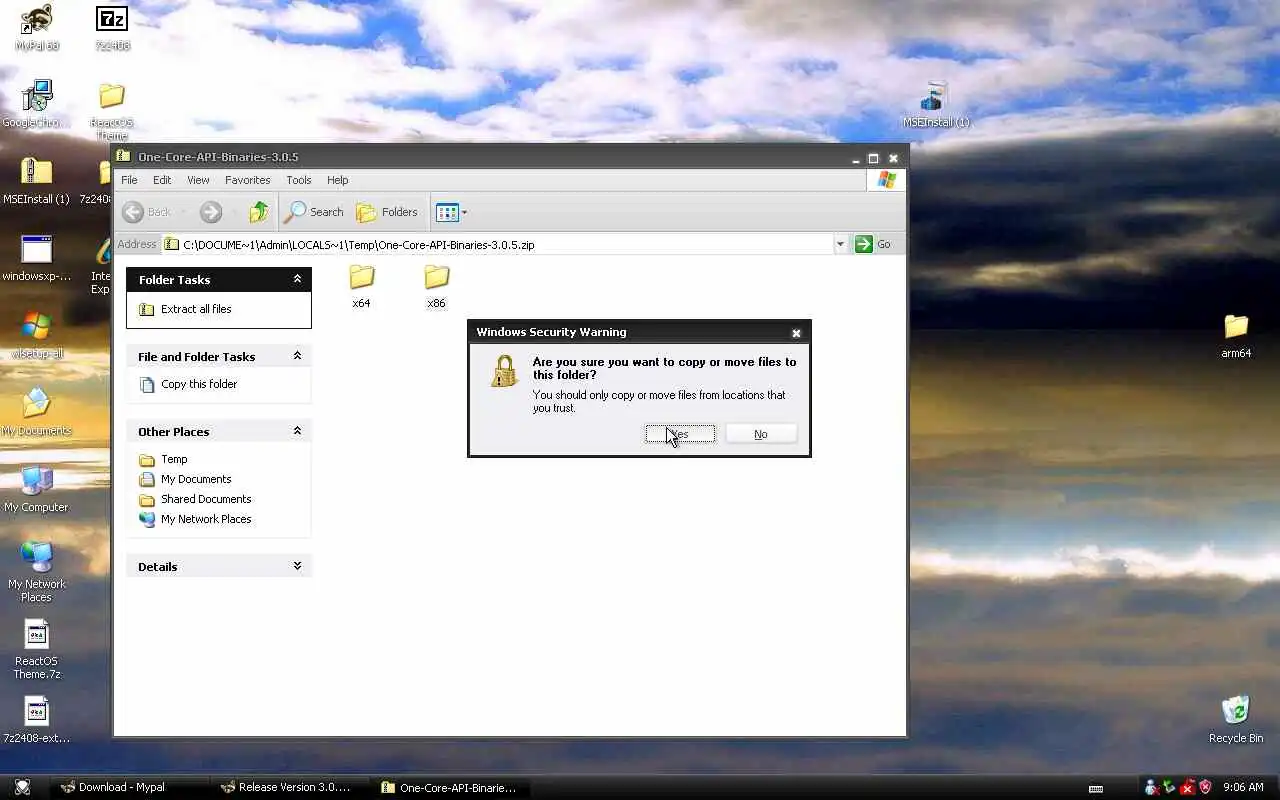Select the windowsxp desktop icon
Viewport: 1280px width, 800px height.
point(37,258)
